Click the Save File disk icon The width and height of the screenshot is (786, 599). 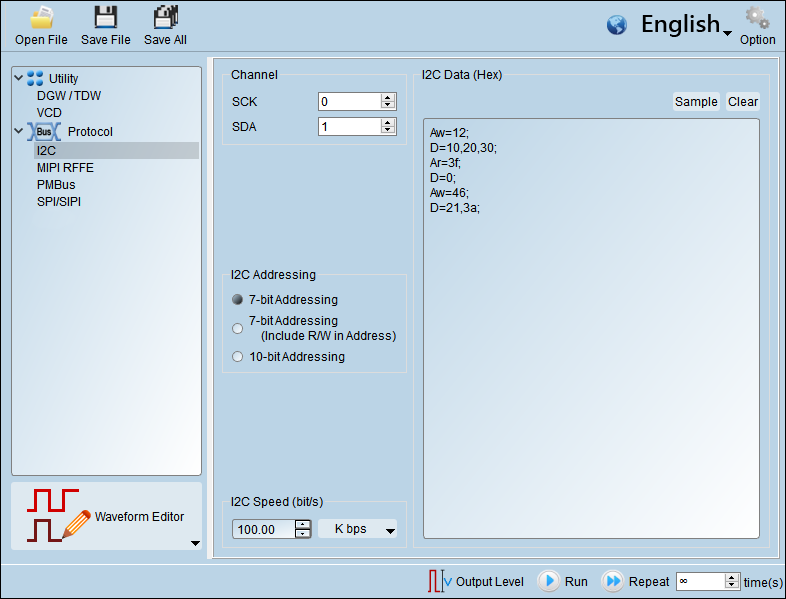pyautogui.click(x=105, y=18)
